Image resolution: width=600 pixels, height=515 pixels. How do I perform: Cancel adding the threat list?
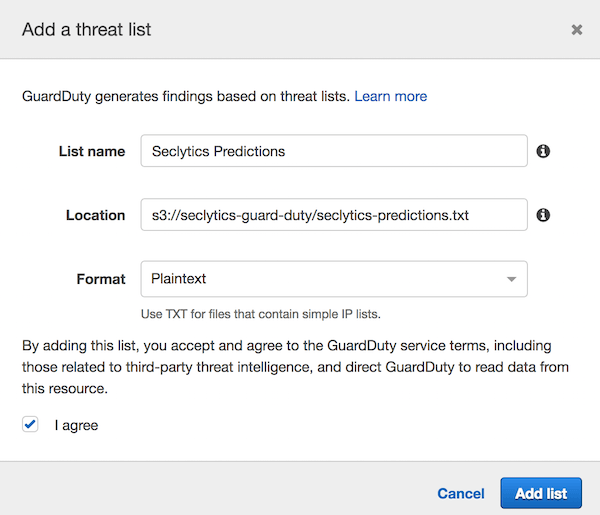461,494
